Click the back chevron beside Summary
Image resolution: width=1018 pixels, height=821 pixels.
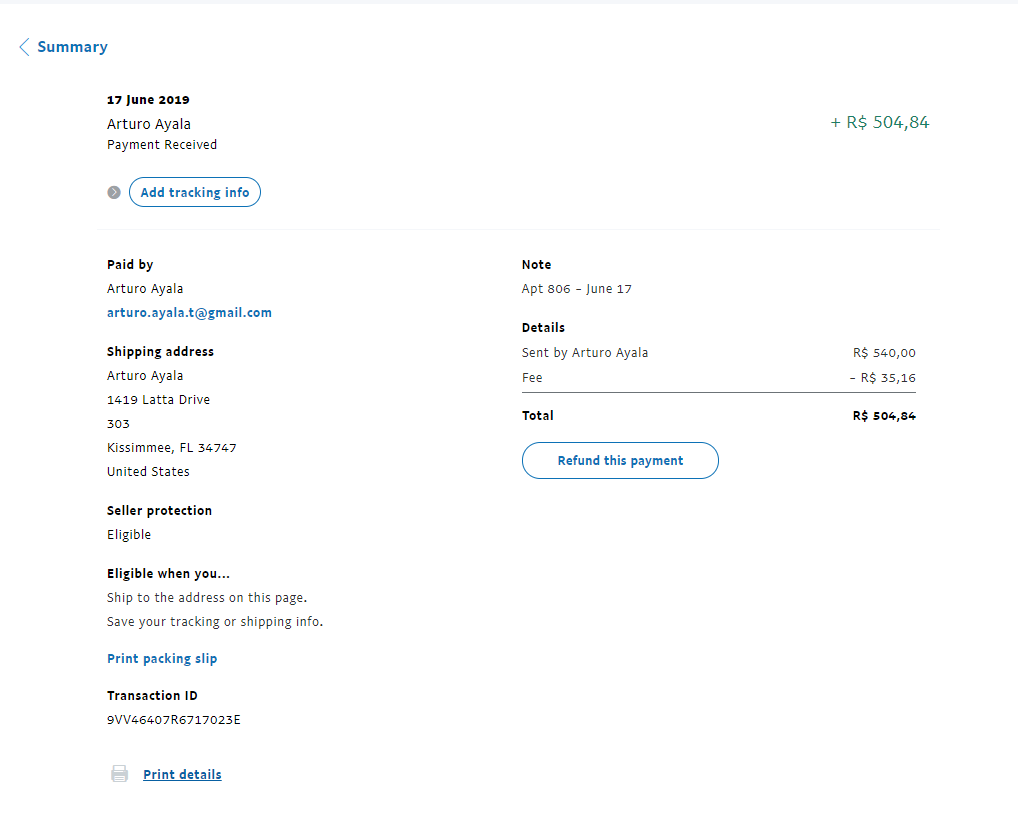pos(24,47)
